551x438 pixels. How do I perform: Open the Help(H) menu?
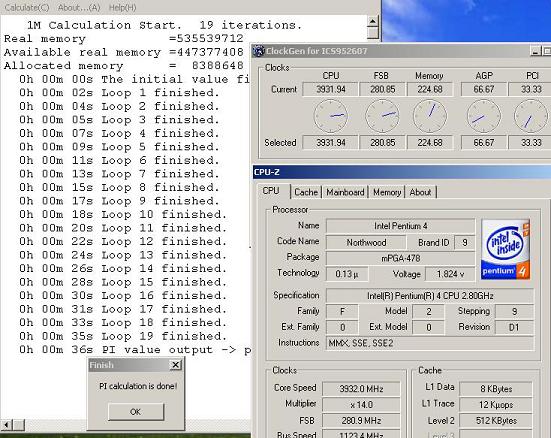tap(122, 7)
